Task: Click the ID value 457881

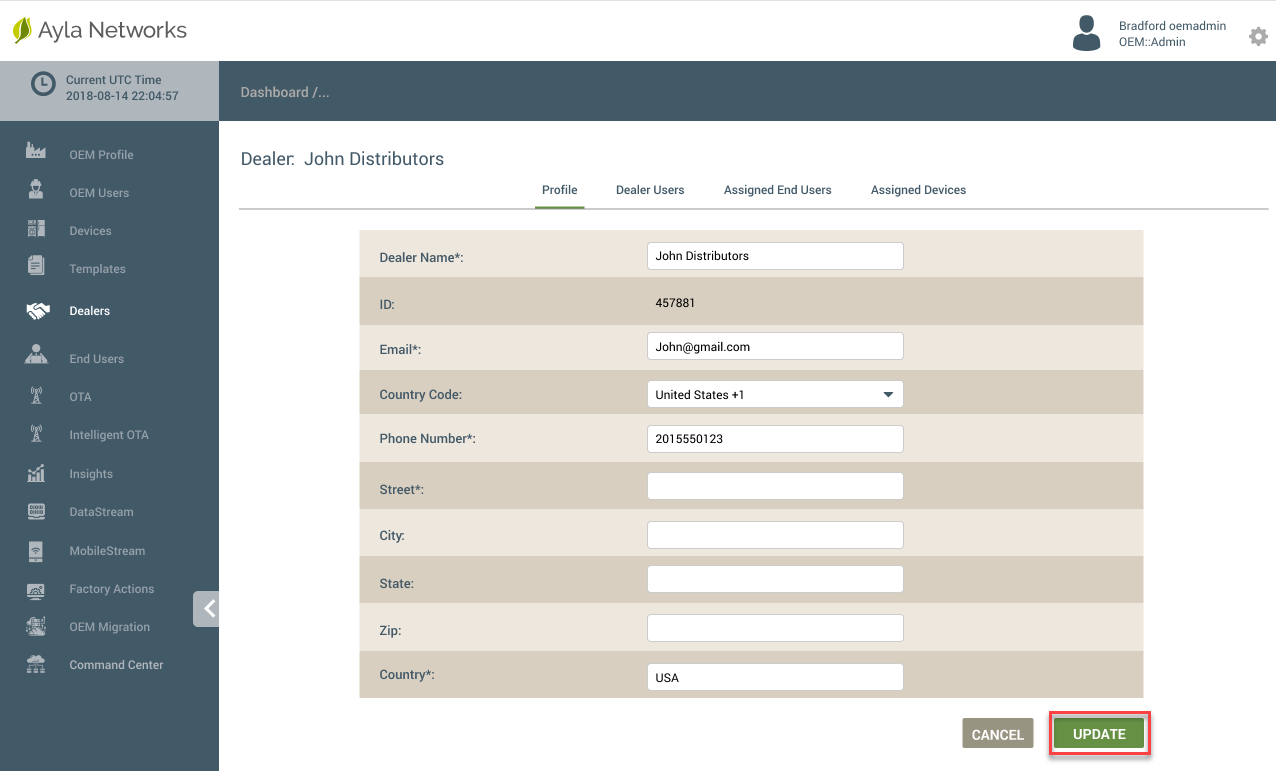Action: [675, 302]
